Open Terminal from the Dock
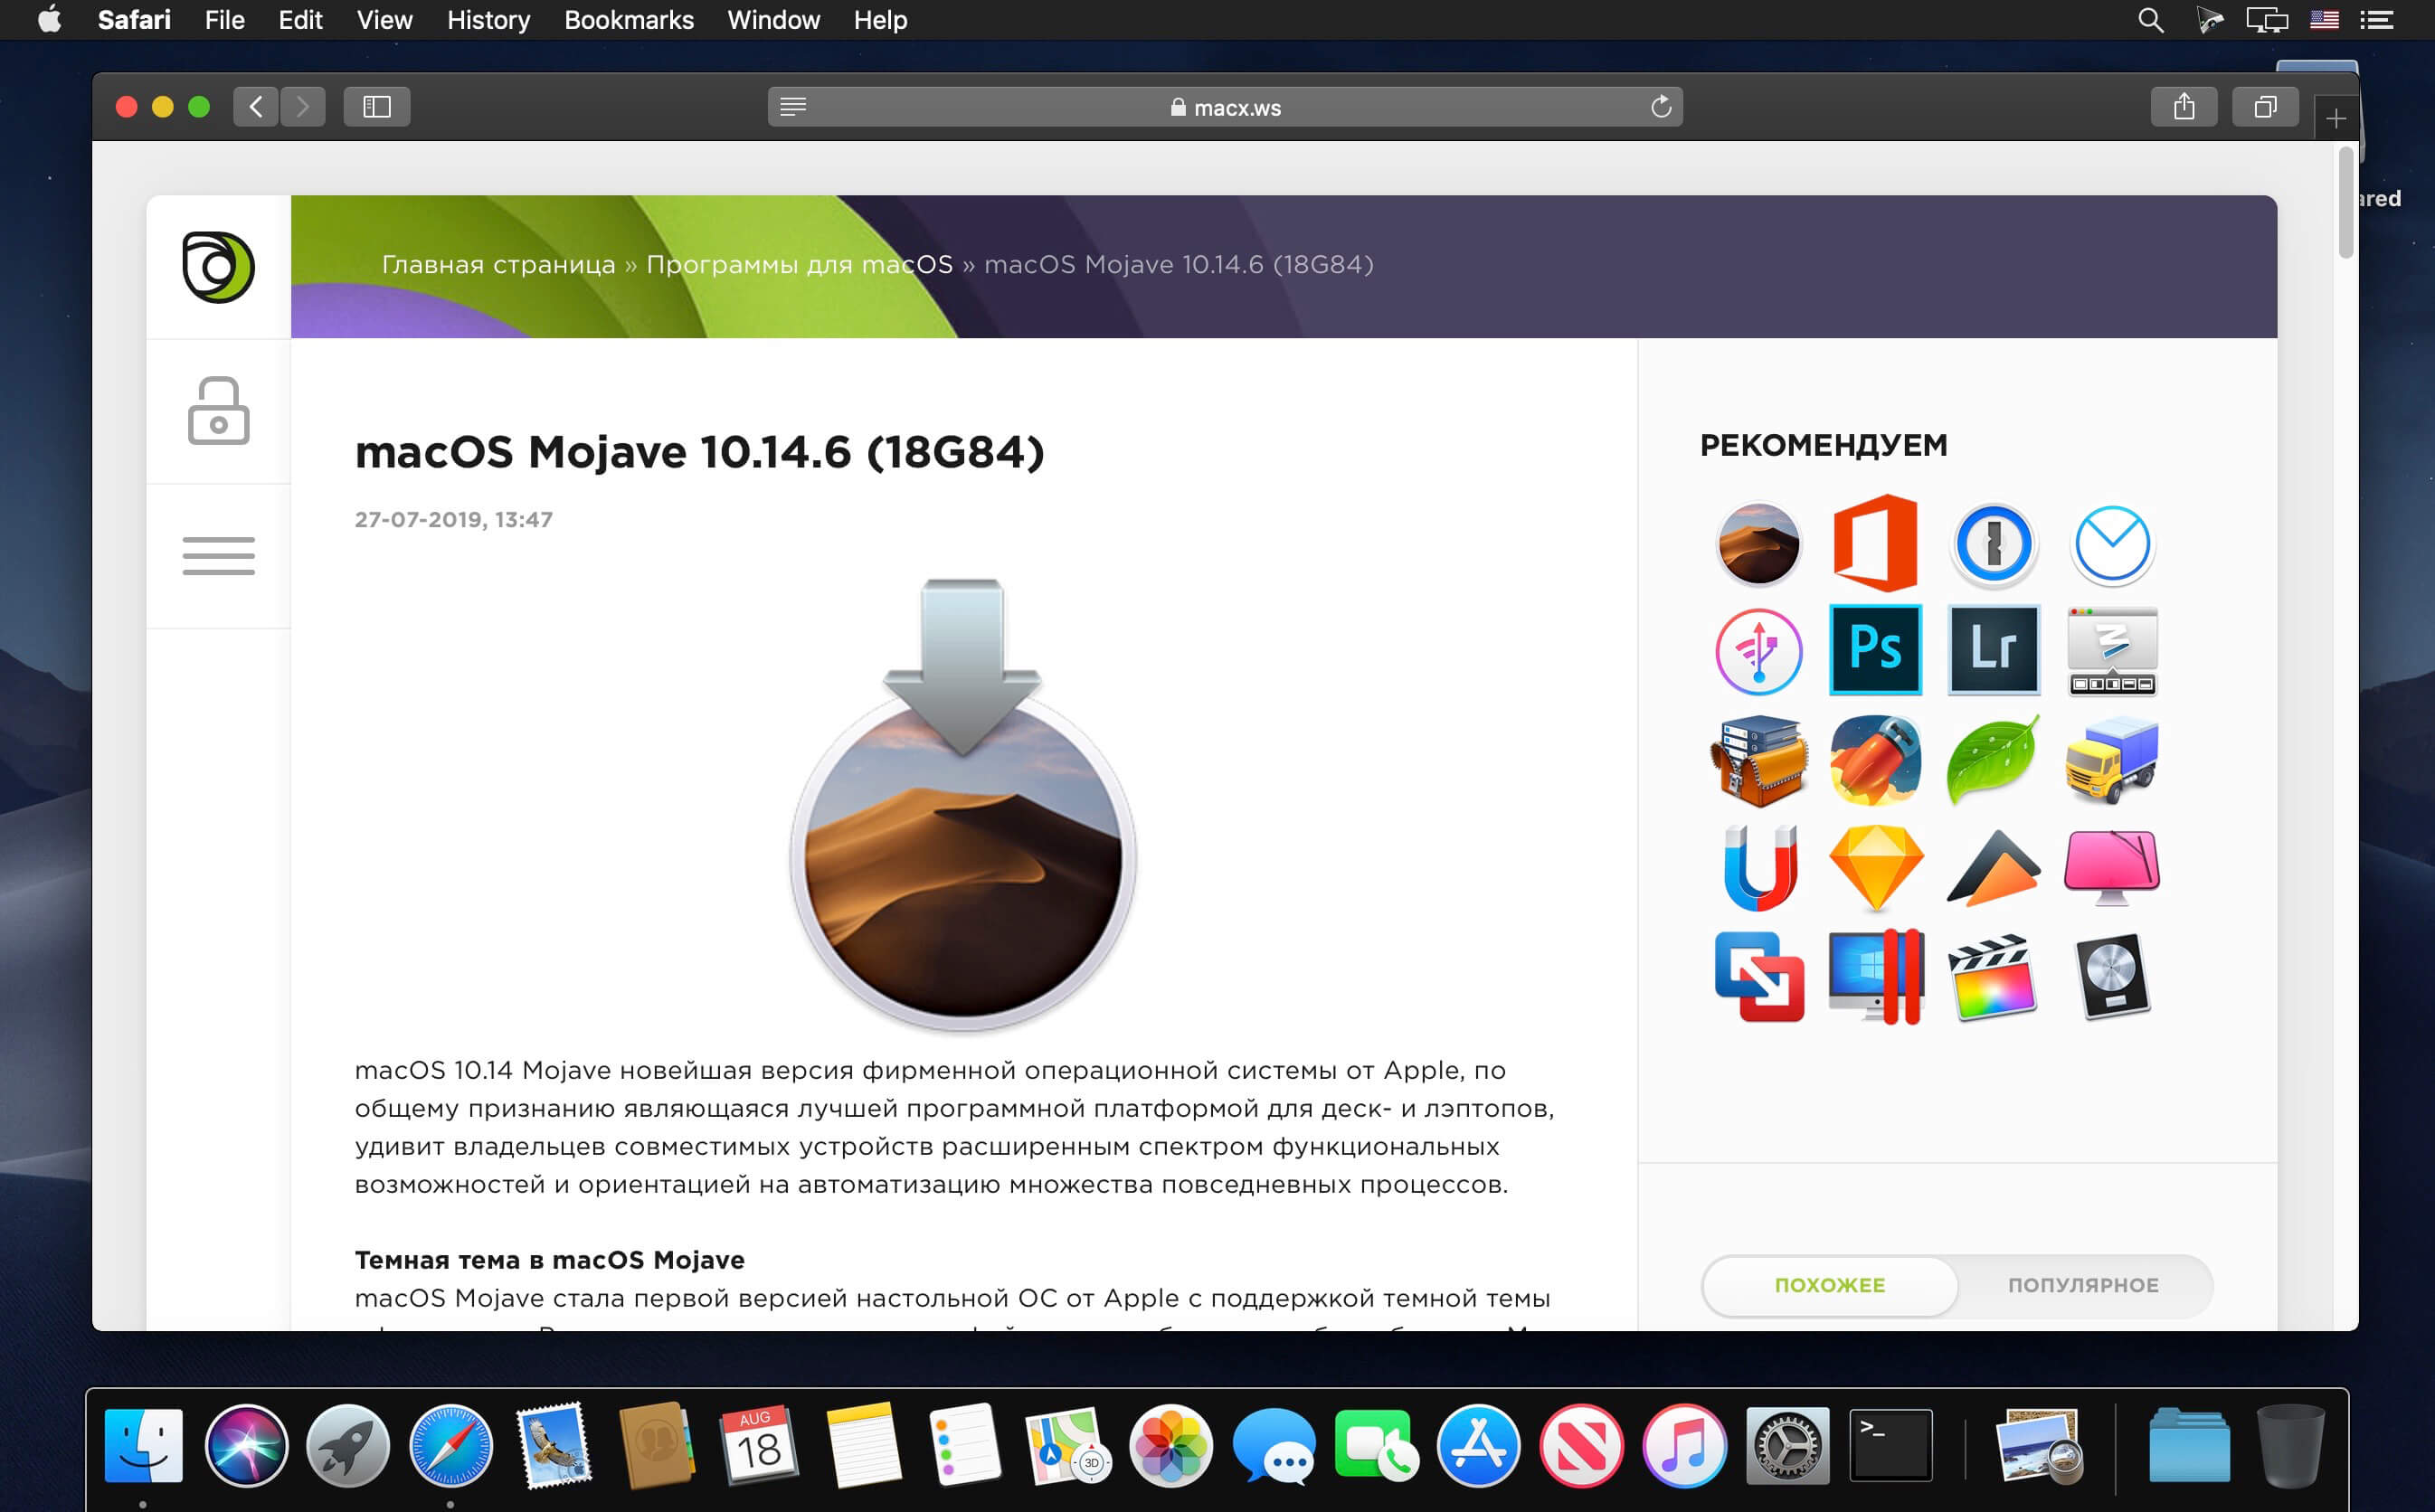Screen dimensions: 2435x1512 [x=1890, y=1446]
